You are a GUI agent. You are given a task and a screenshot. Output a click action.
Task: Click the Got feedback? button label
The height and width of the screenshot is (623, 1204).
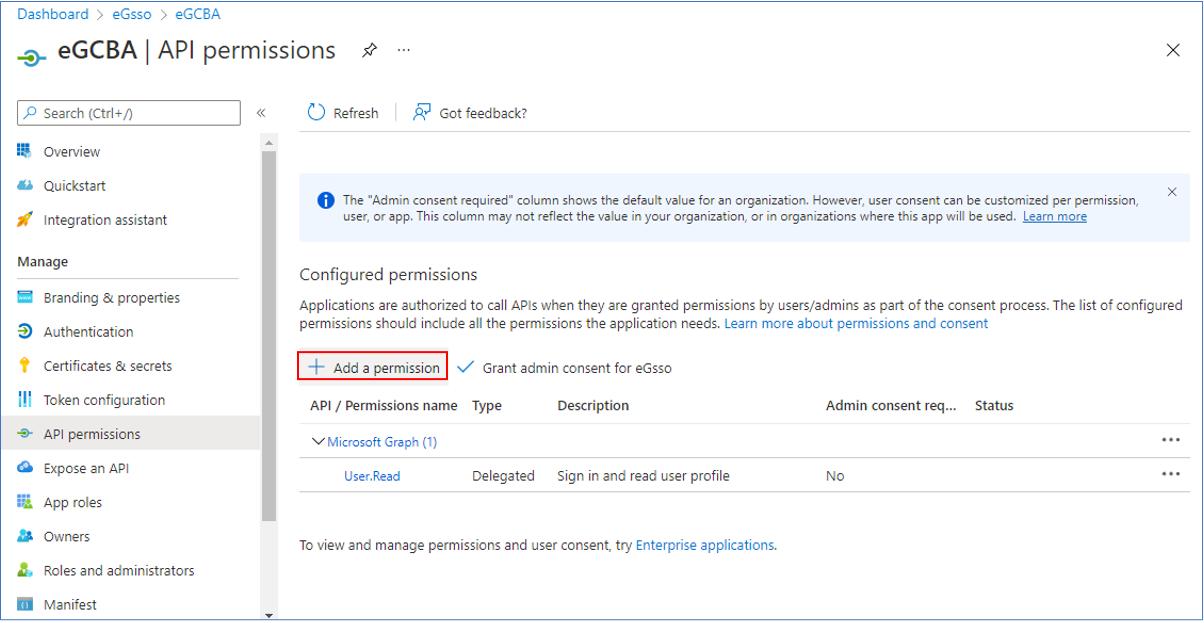pos(483,113)
